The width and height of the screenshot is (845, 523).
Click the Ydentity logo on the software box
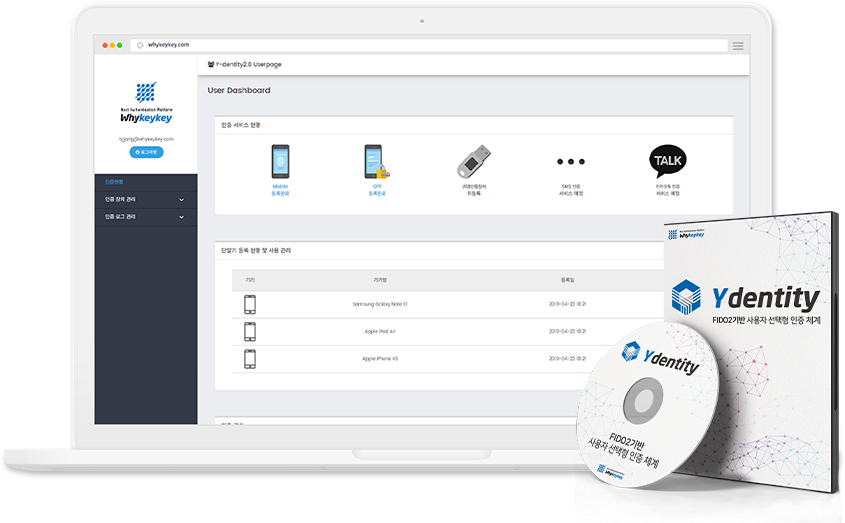click(745, 297)
